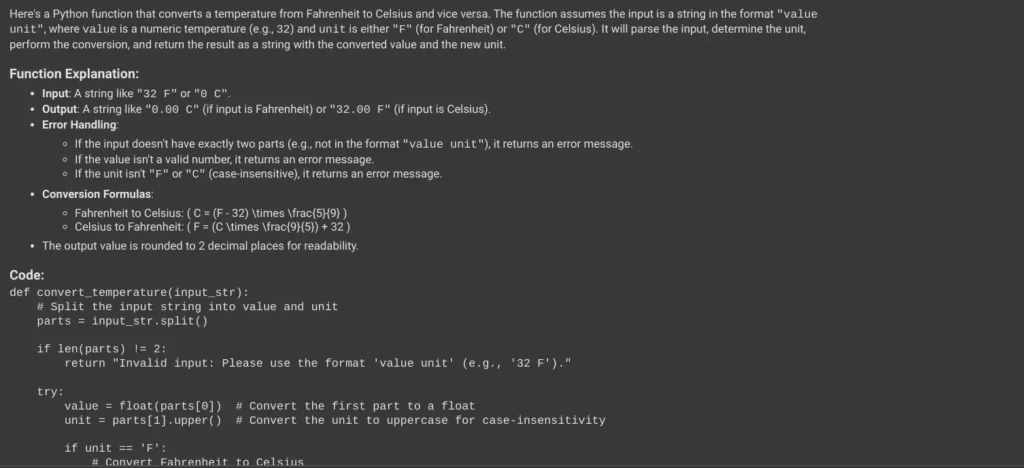Click the "exactly two parts" error bullet

[x=353, y=144]
